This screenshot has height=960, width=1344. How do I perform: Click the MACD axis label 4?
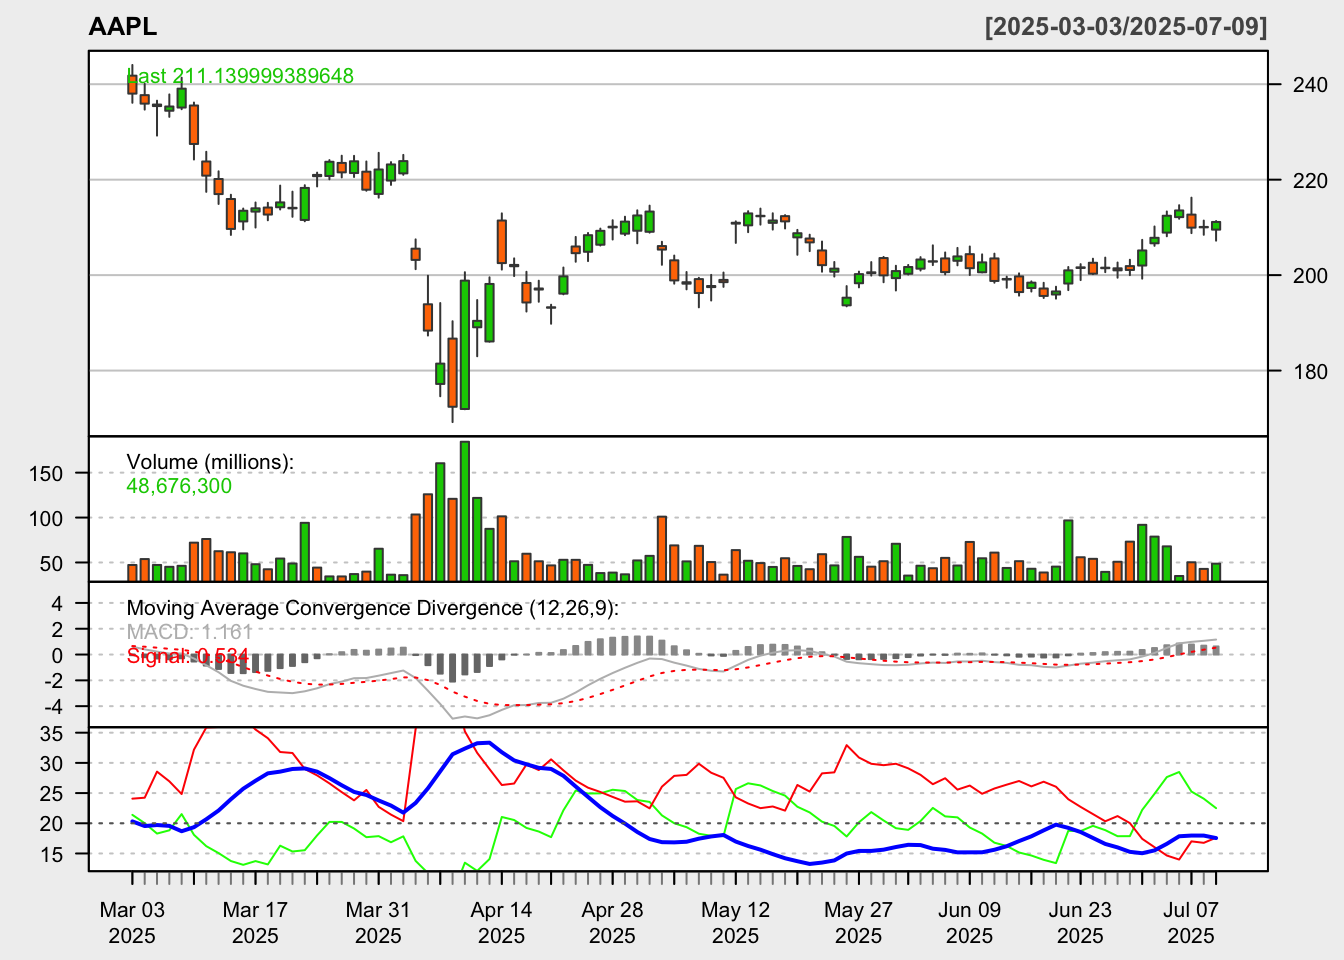[x=57, y=604]
